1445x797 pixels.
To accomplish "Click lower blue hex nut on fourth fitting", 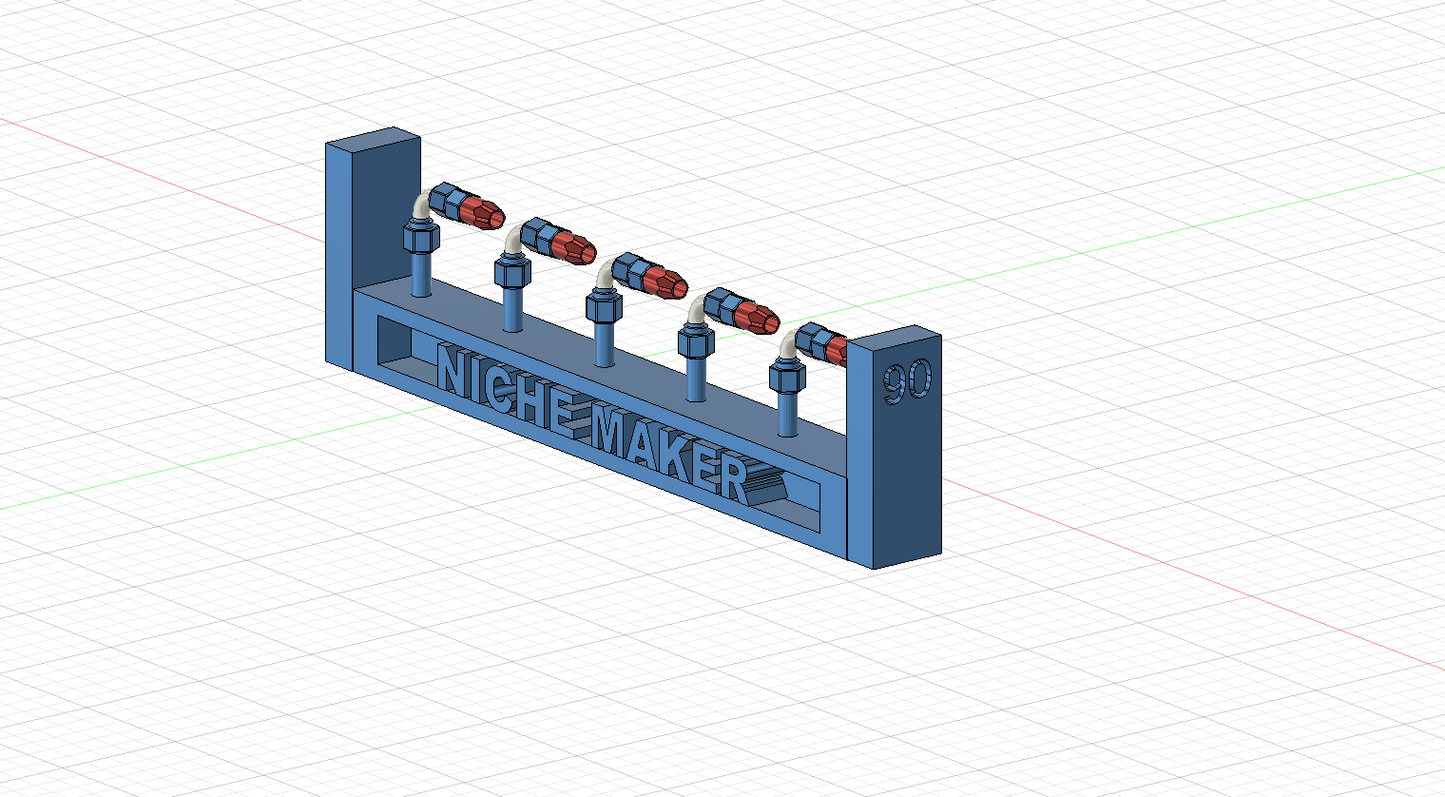I will click(x=695, y=344).
